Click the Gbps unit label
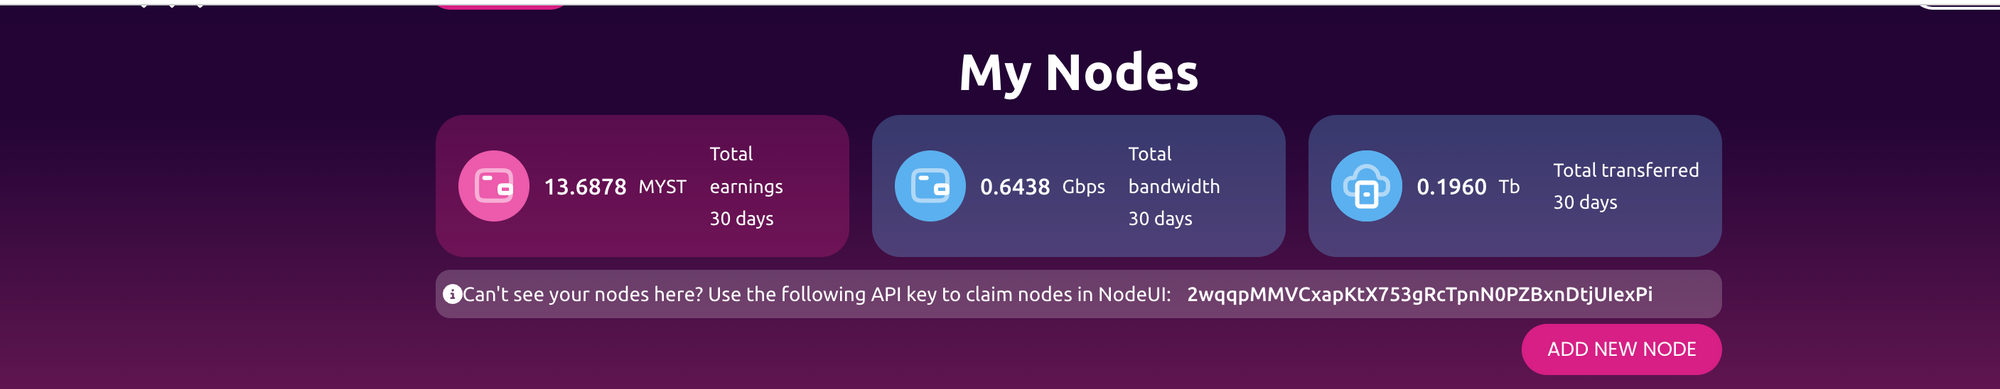This screenshot has height=389, width=2000. pyautogui.click(x=1083, y=187)
